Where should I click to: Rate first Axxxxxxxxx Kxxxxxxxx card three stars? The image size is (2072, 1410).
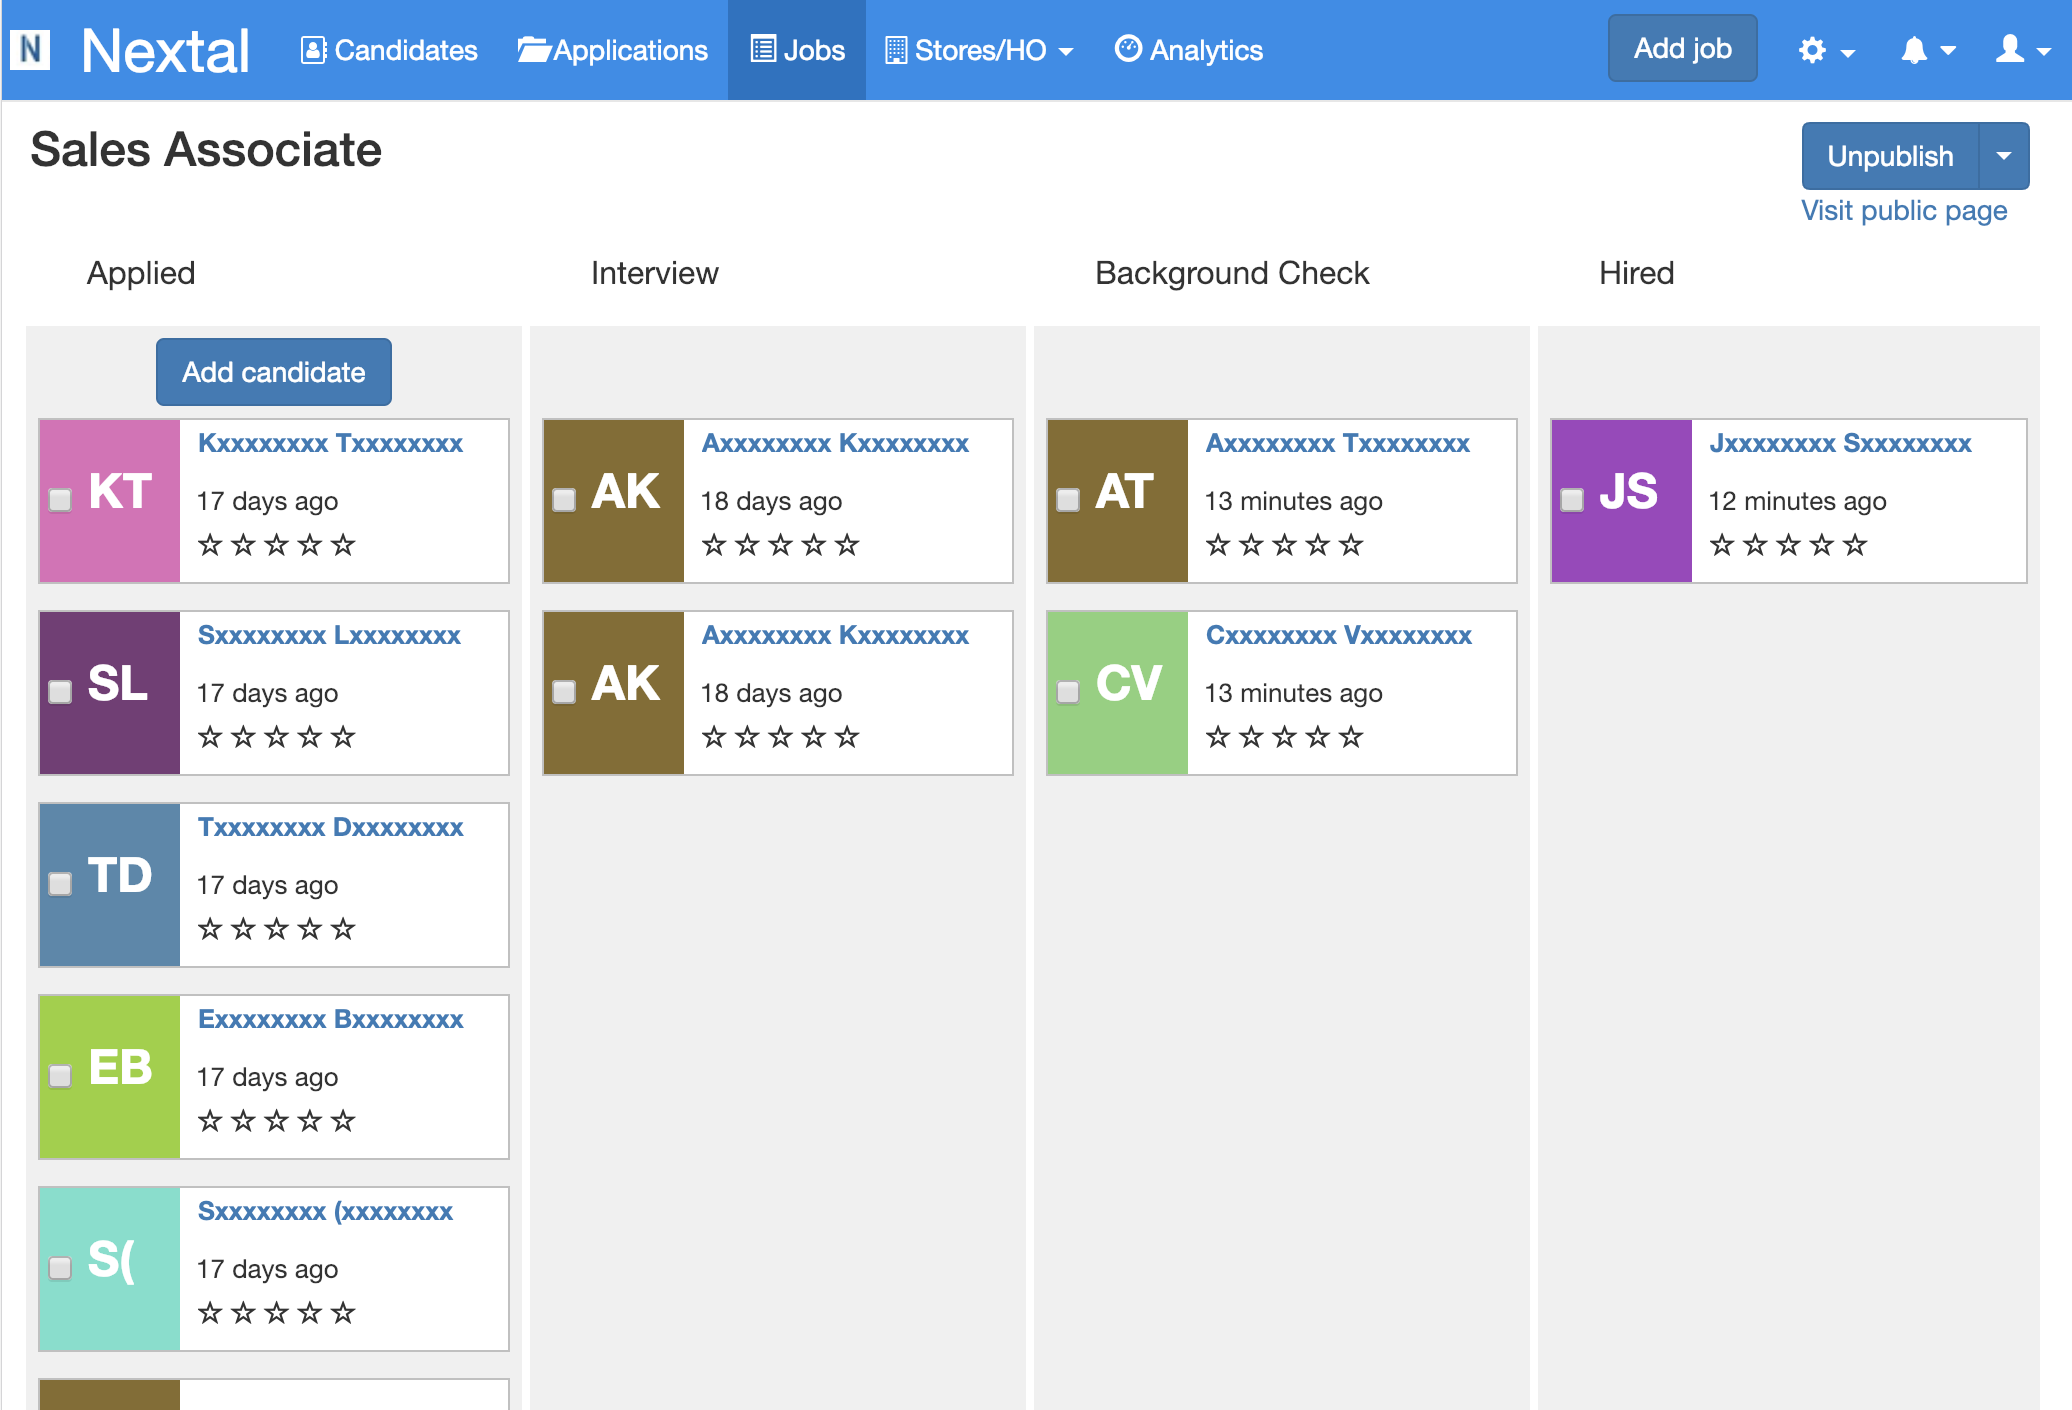pyautogui.click(x=781, y=545)
